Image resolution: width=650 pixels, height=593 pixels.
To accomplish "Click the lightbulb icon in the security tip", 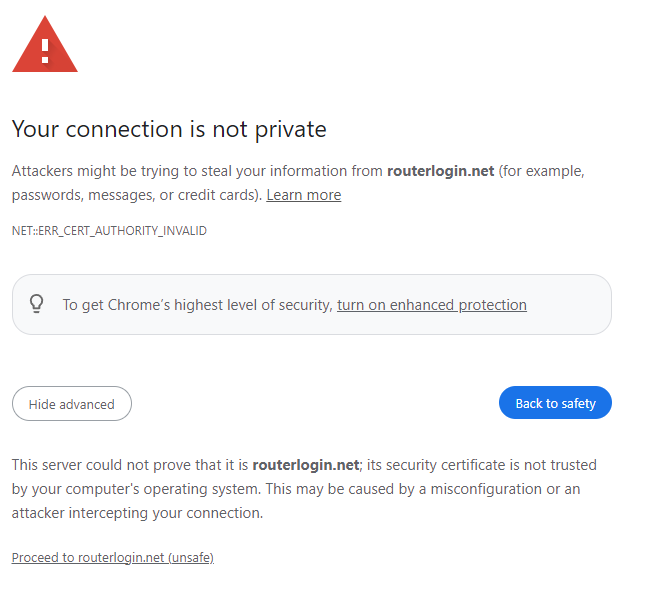I will coord(36,304).
